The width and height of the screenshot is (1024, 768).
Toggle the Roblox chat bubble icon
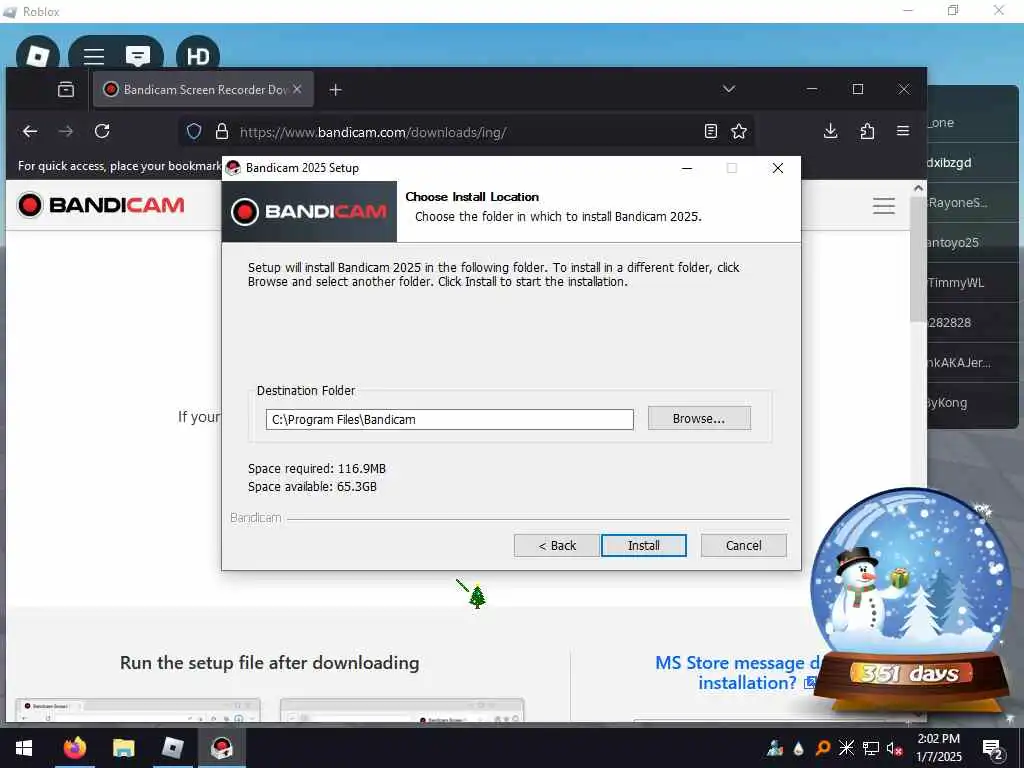pos(138,56)
